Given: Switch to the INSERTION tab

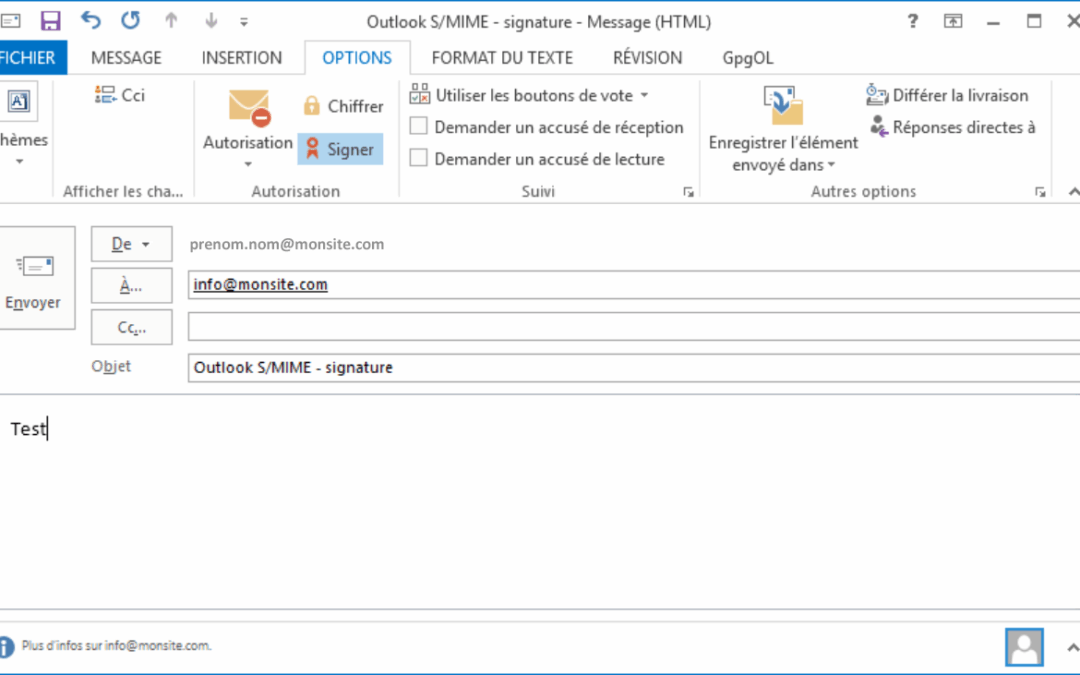Looking at the screenshot, I should pyautogui.click(x=242, y=57).
